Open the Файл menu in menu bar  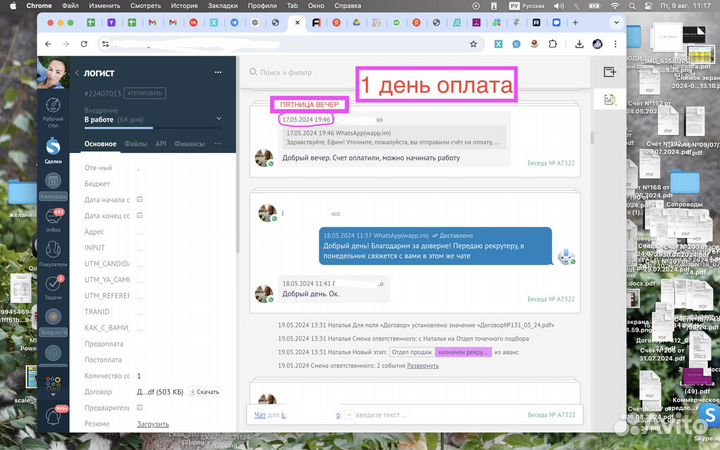[x=70, y=6]
